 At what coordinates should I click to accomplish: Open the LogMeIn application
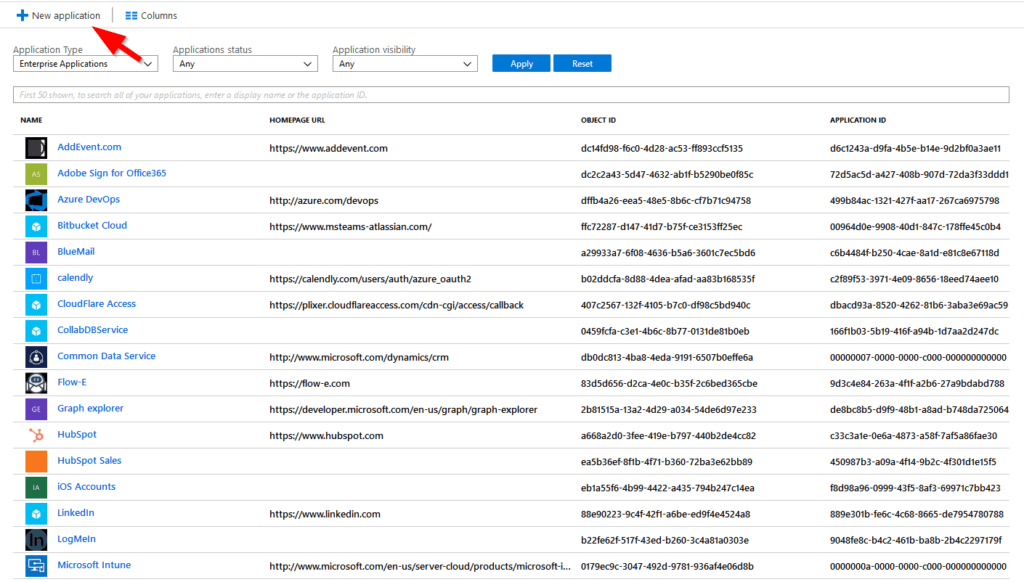coord(76,539)
